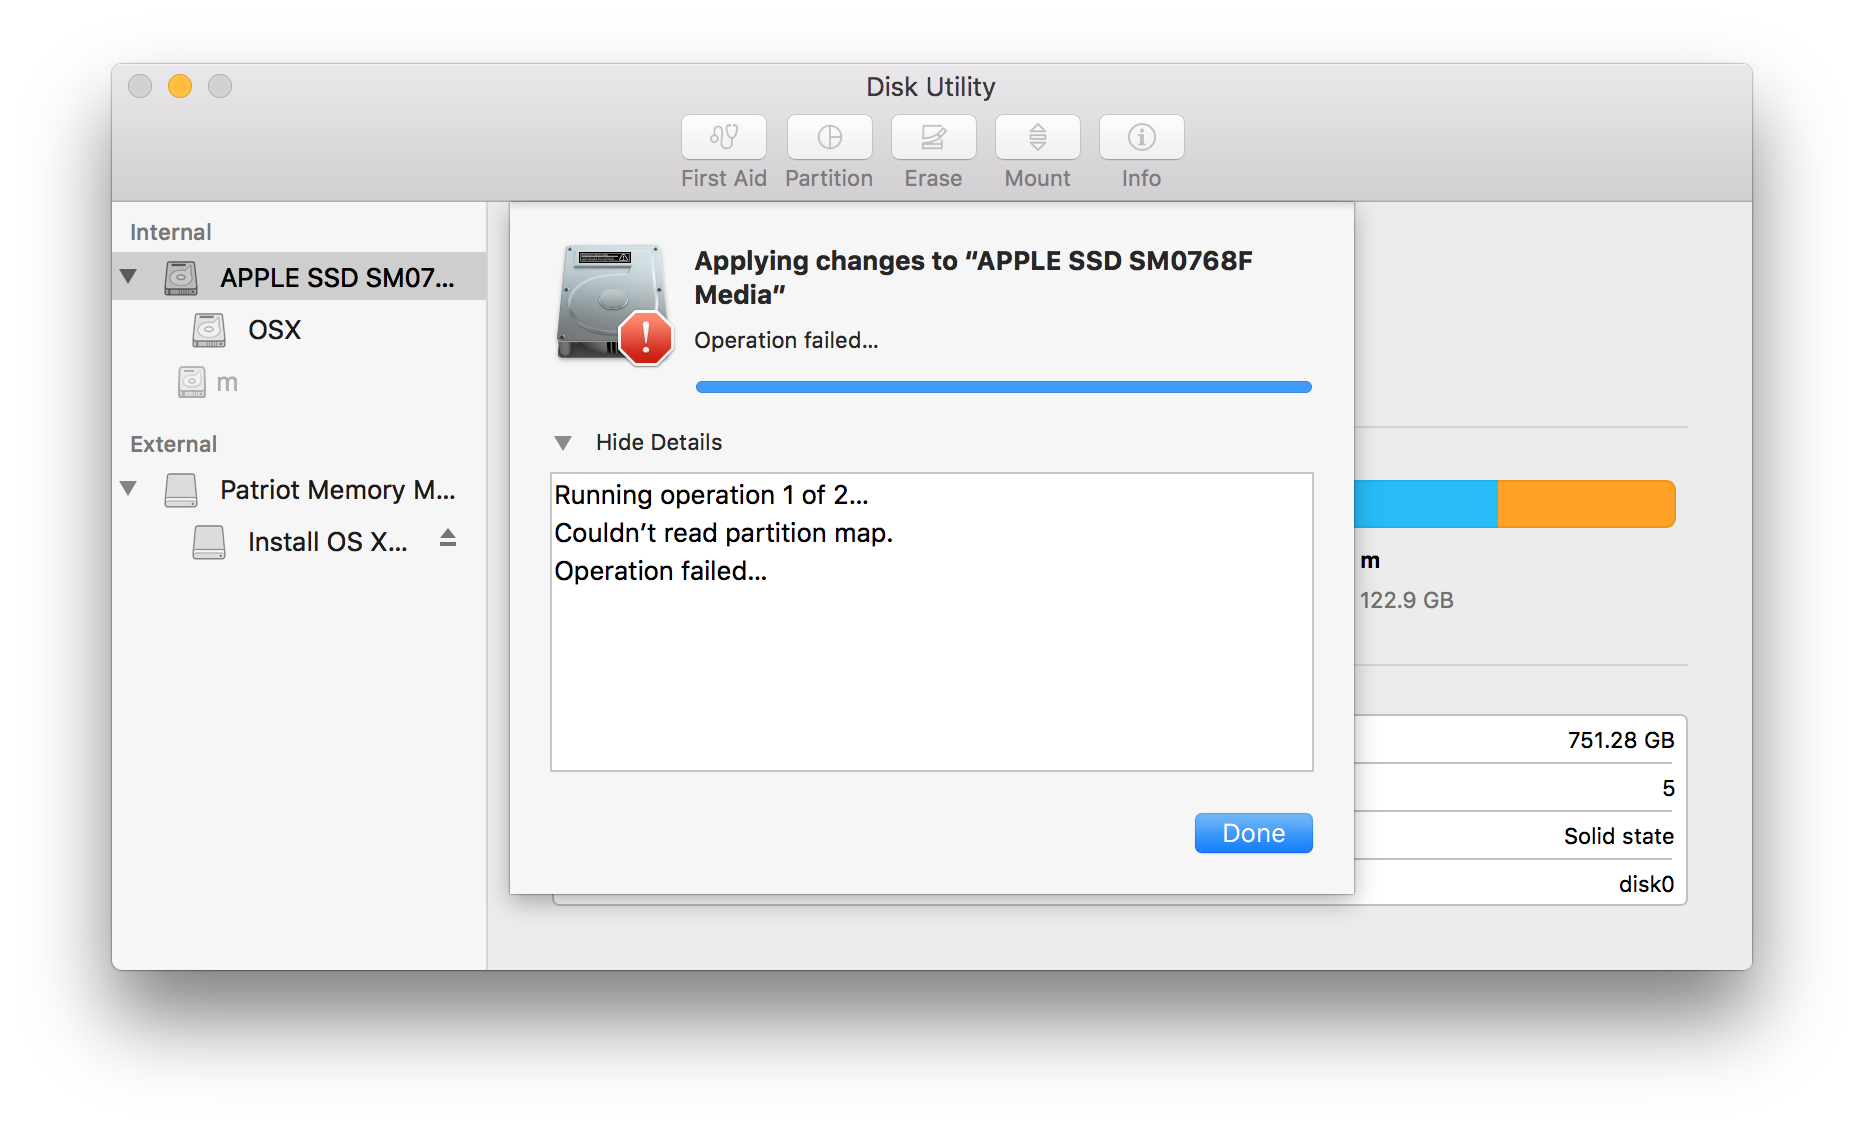Collapse the APPLE SSD disclosure triangle
The image size is (1864, 1130).
128,276
